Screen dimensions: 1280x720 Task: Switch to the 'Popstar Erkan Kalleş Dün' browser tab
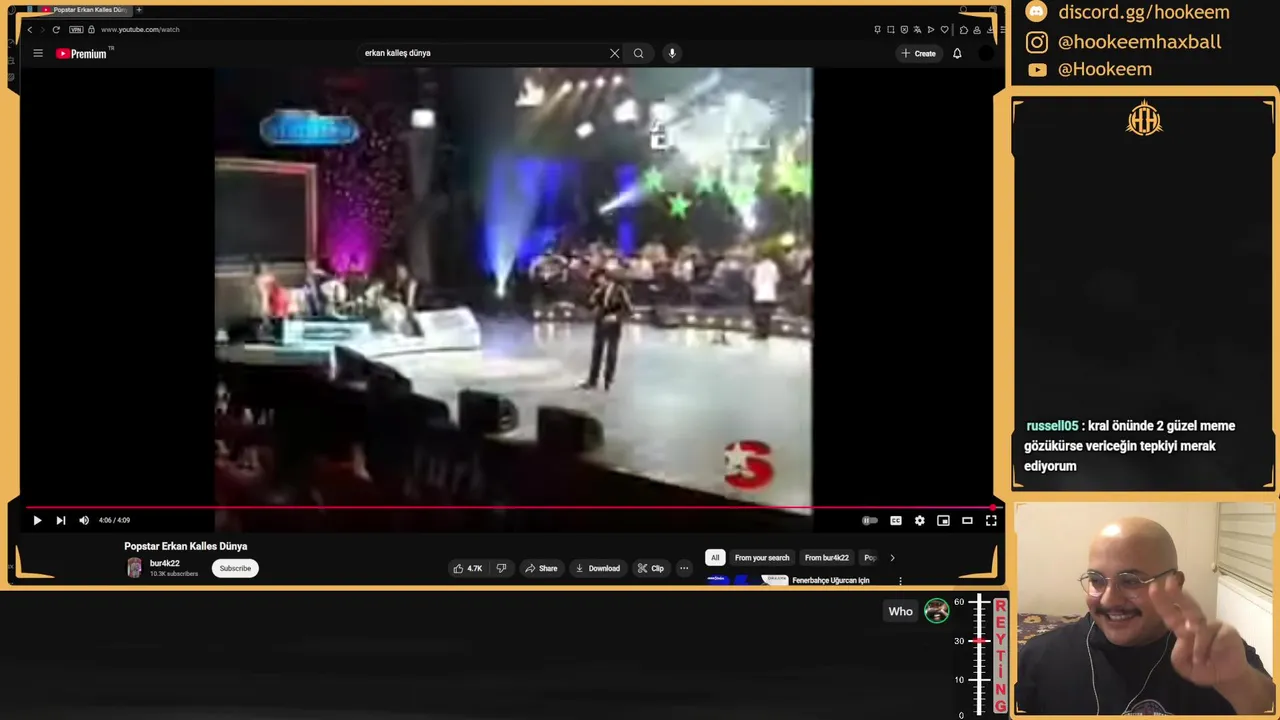point(88,10)
